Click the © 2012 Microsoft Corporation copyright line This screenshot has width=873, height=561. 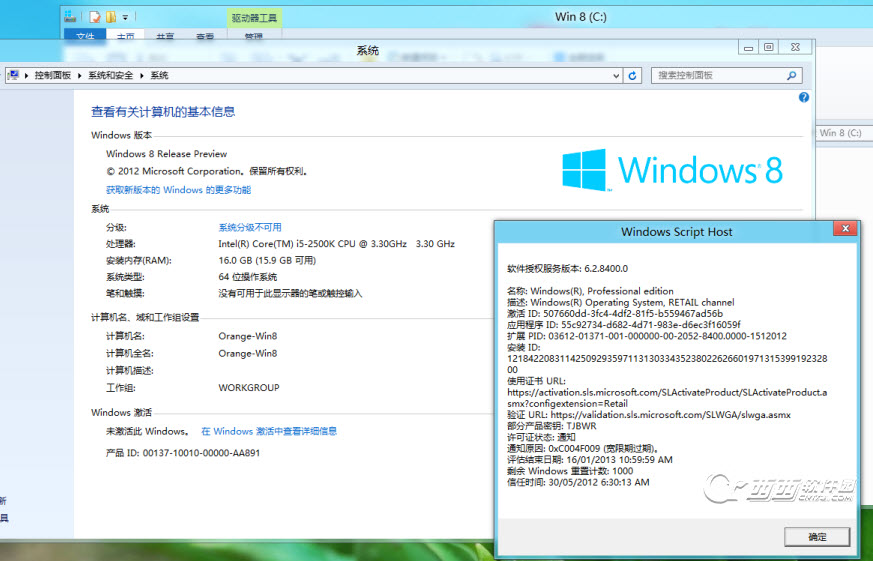207,171
